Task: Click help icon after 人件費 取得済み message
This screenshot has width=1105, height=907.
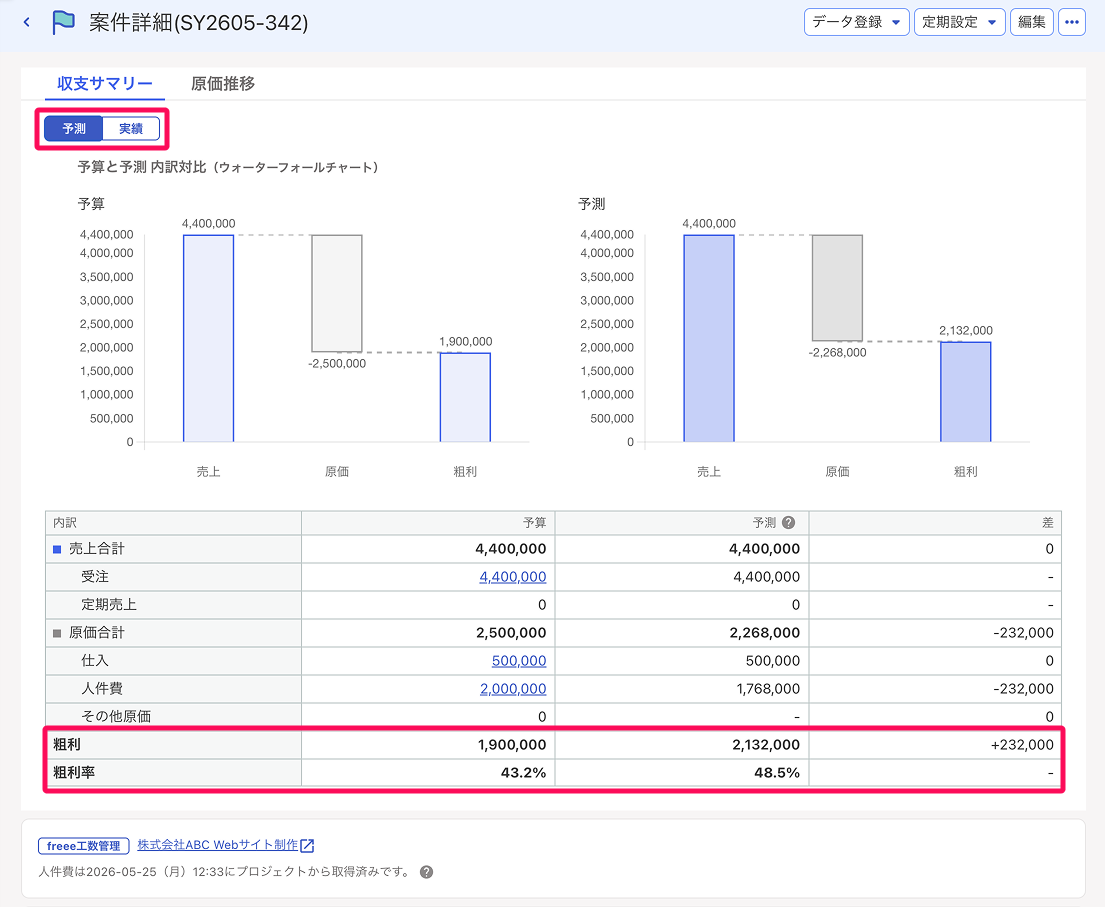Action: [426, 872]
